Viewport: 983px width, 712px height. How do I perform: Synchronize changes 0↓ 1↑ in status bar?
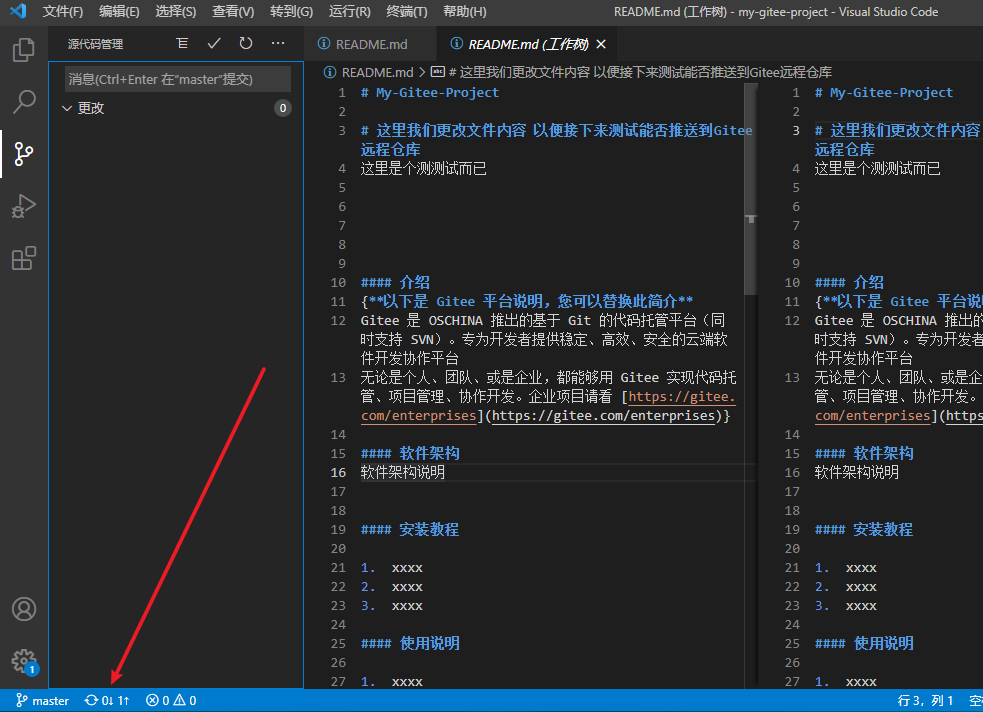(x=107, y=701)
